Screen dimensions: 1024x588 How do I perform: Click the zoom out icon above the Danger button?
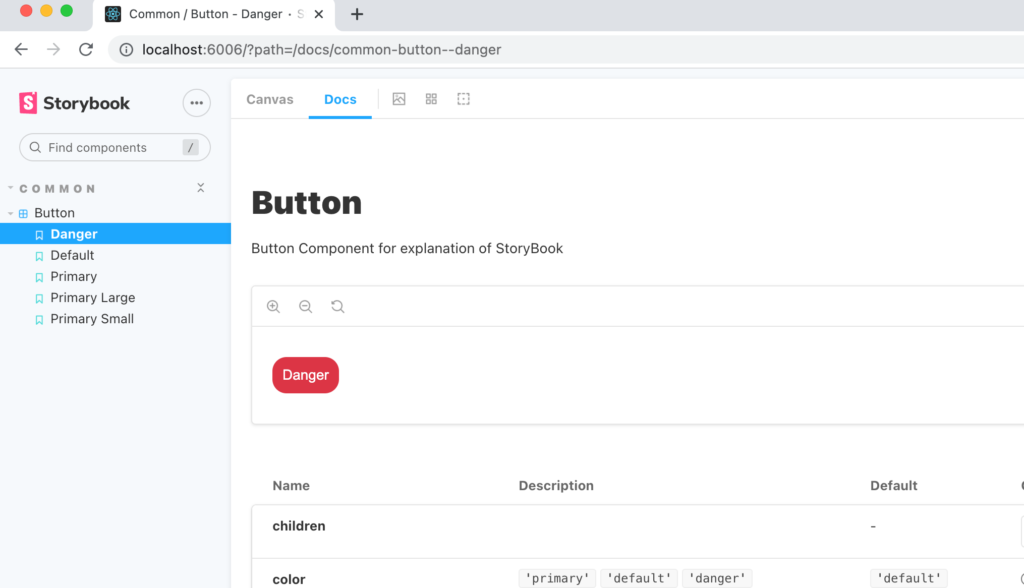pyautogui.click(x=306, y=306)
